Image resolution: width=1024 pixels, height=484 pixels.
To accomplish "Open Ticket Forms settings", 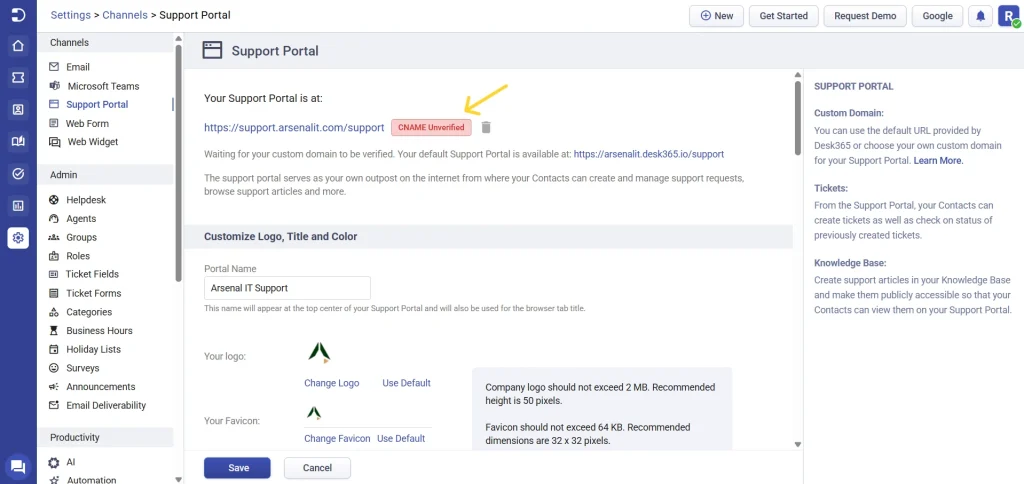I will coord(93,293).
